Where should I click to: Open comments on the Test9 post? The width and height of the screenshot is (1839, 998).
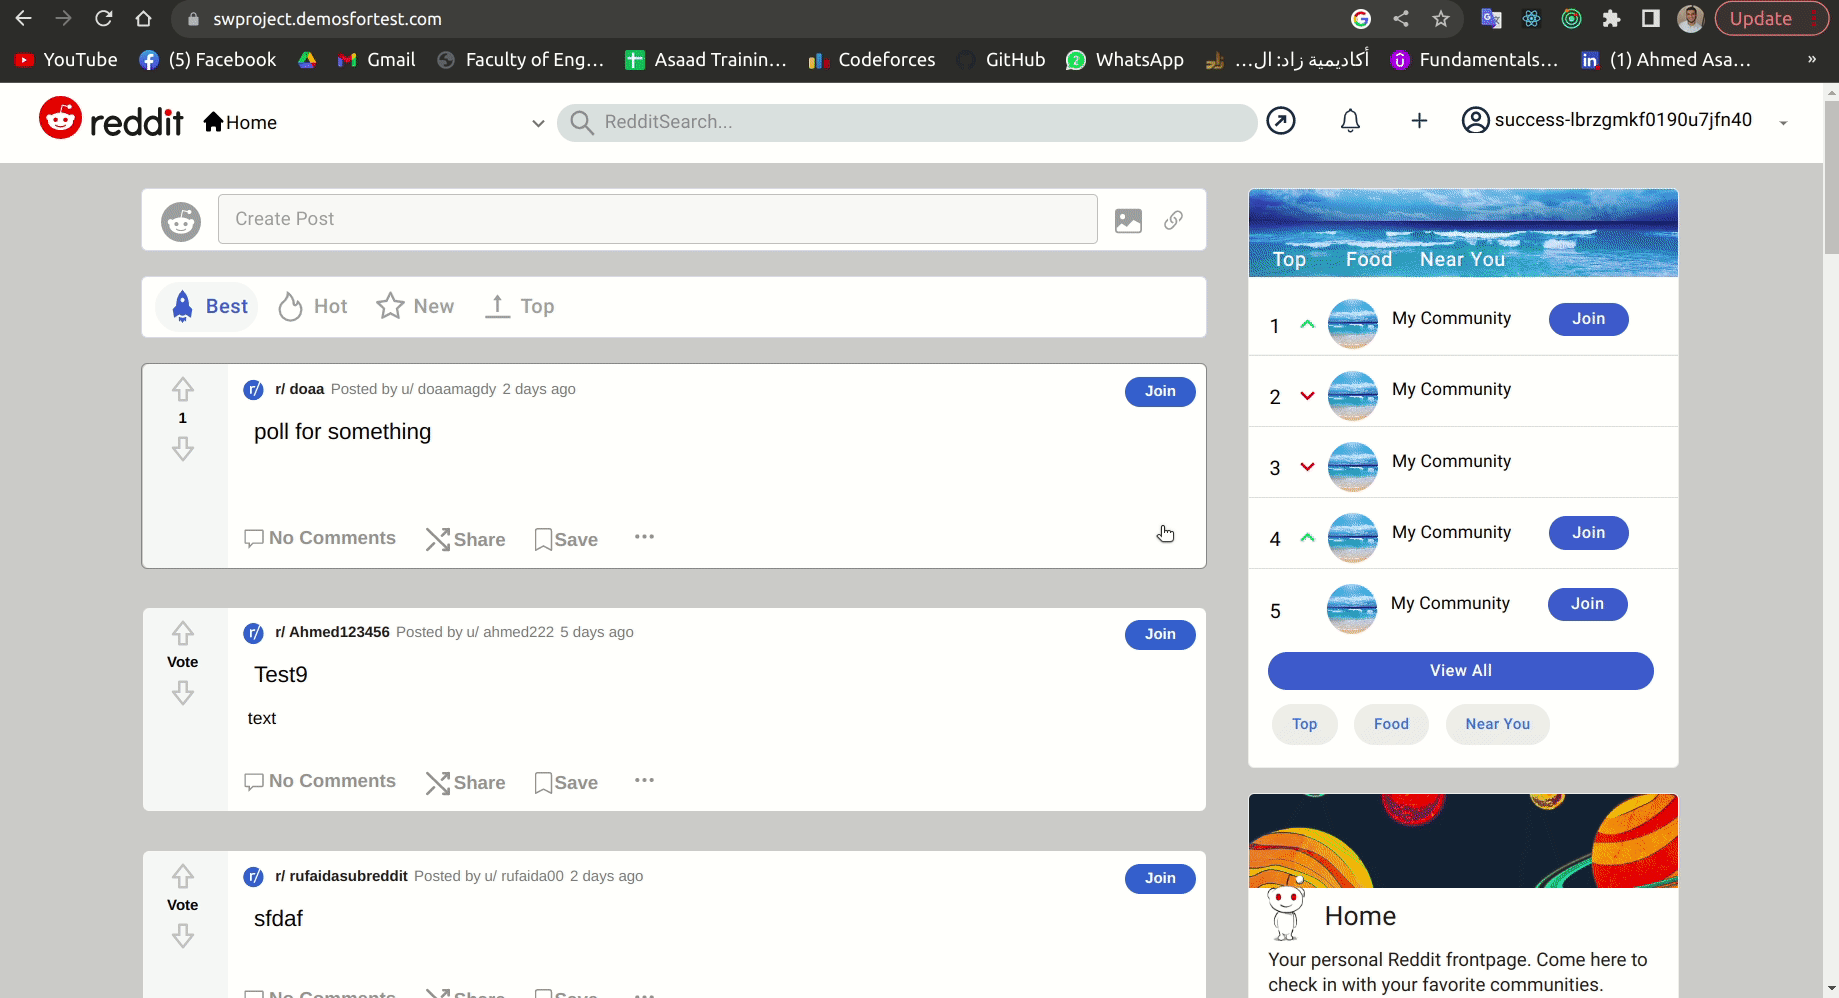[x=320, y=781]
